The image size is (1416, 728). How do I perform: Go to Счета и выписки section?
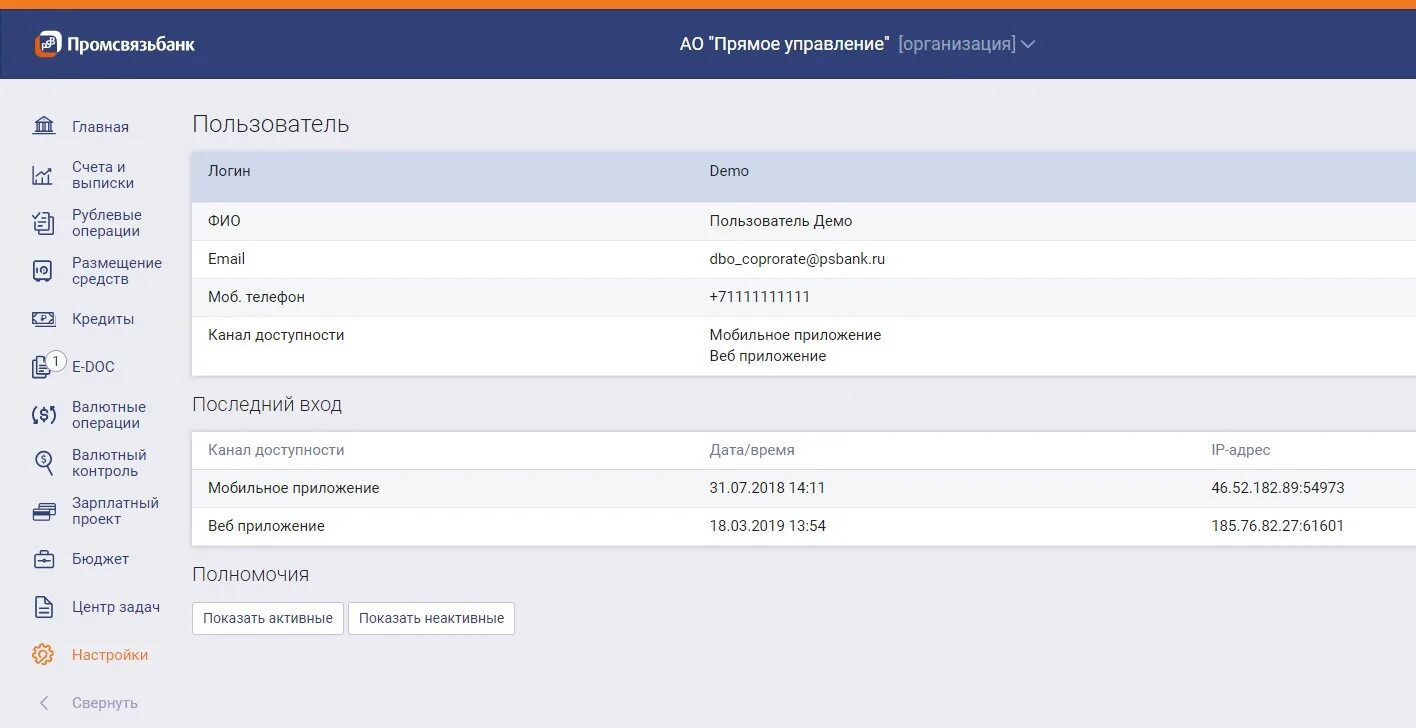103,175
